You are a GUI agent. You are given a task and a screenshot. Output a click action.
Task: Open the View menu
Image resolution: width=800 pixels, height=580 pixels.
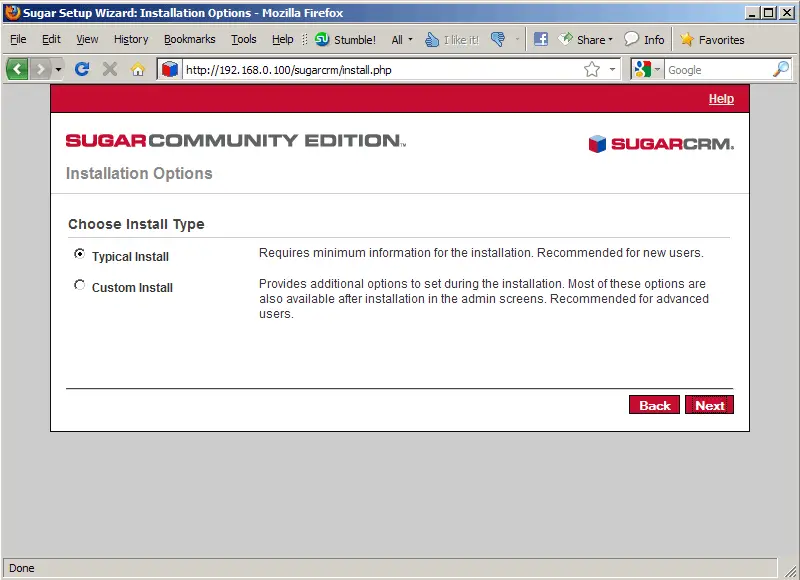tap(87, 39)
